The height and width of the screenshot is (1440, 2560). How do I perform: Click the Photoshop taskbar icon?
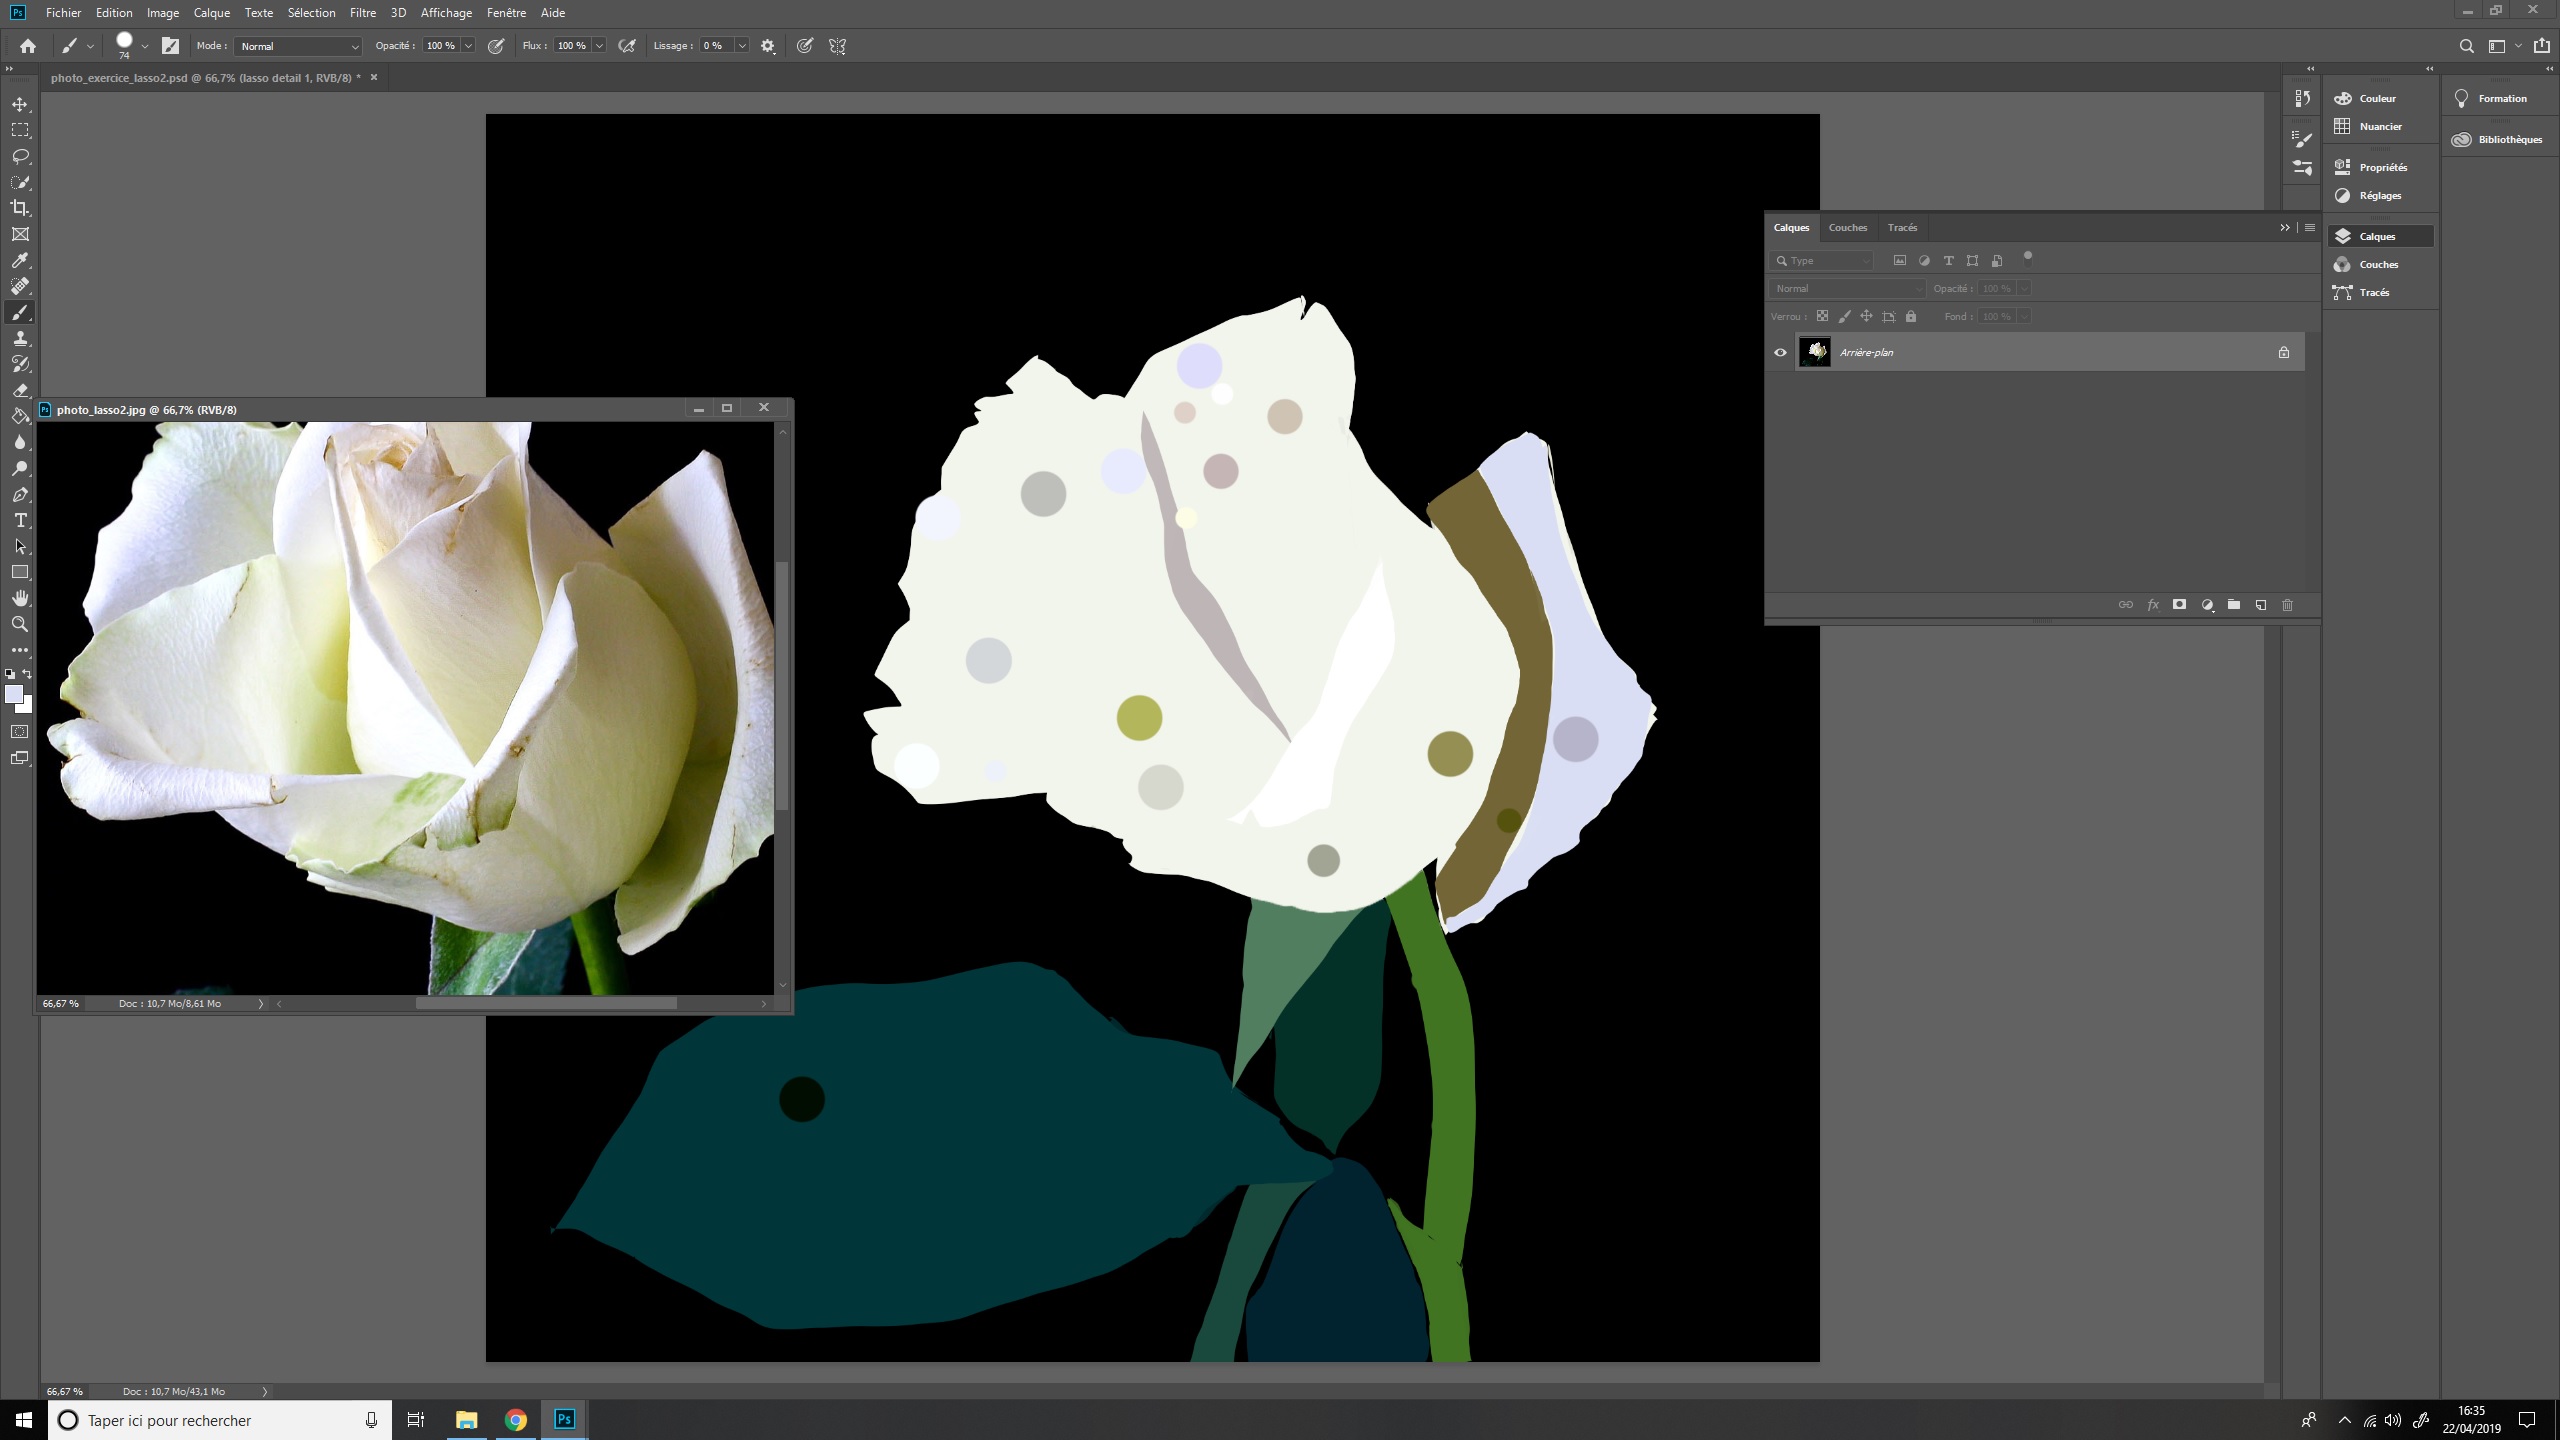[564, 1419]
